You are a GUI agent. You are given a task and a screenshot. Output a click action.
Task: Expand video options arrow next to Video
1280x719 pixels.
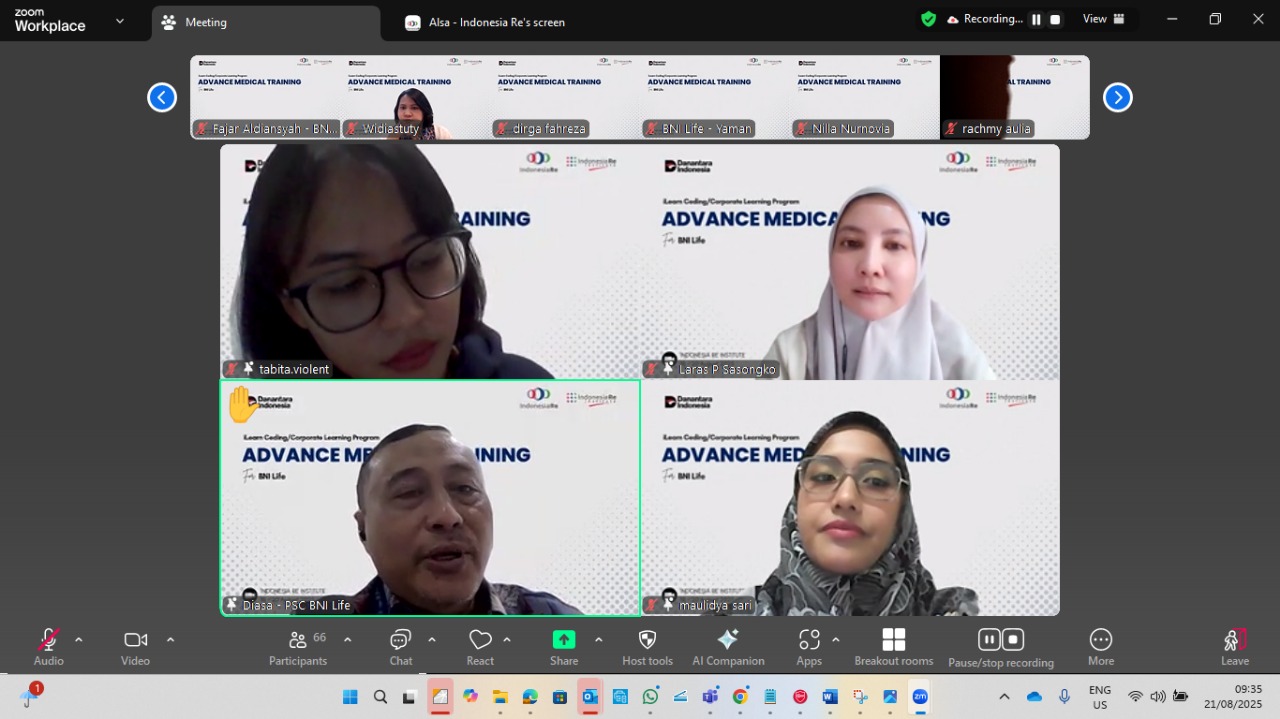[x=170, y=640]
